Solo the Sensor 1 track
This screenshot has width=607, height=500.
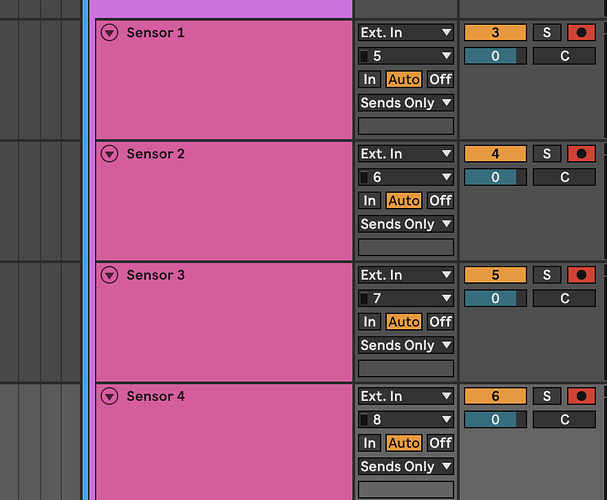(547, 33)
